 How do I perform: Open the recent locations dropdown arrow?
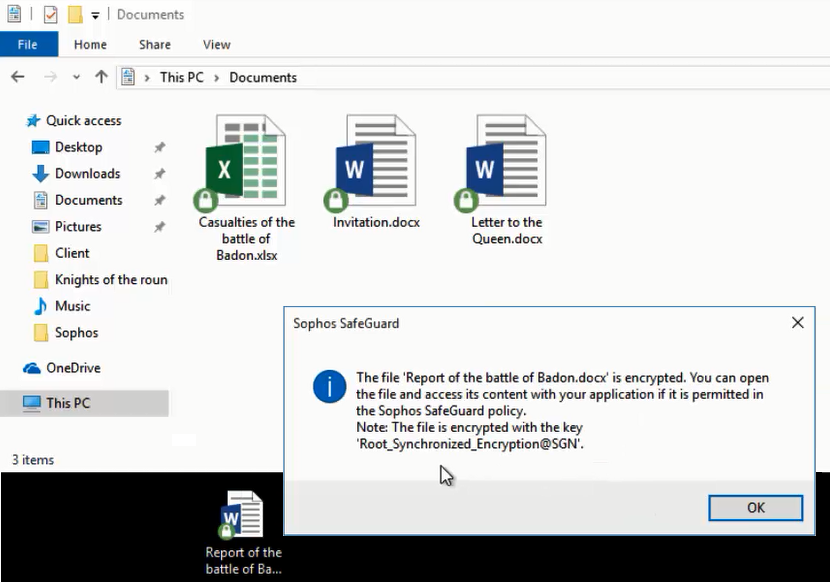[x=76, y=77]
